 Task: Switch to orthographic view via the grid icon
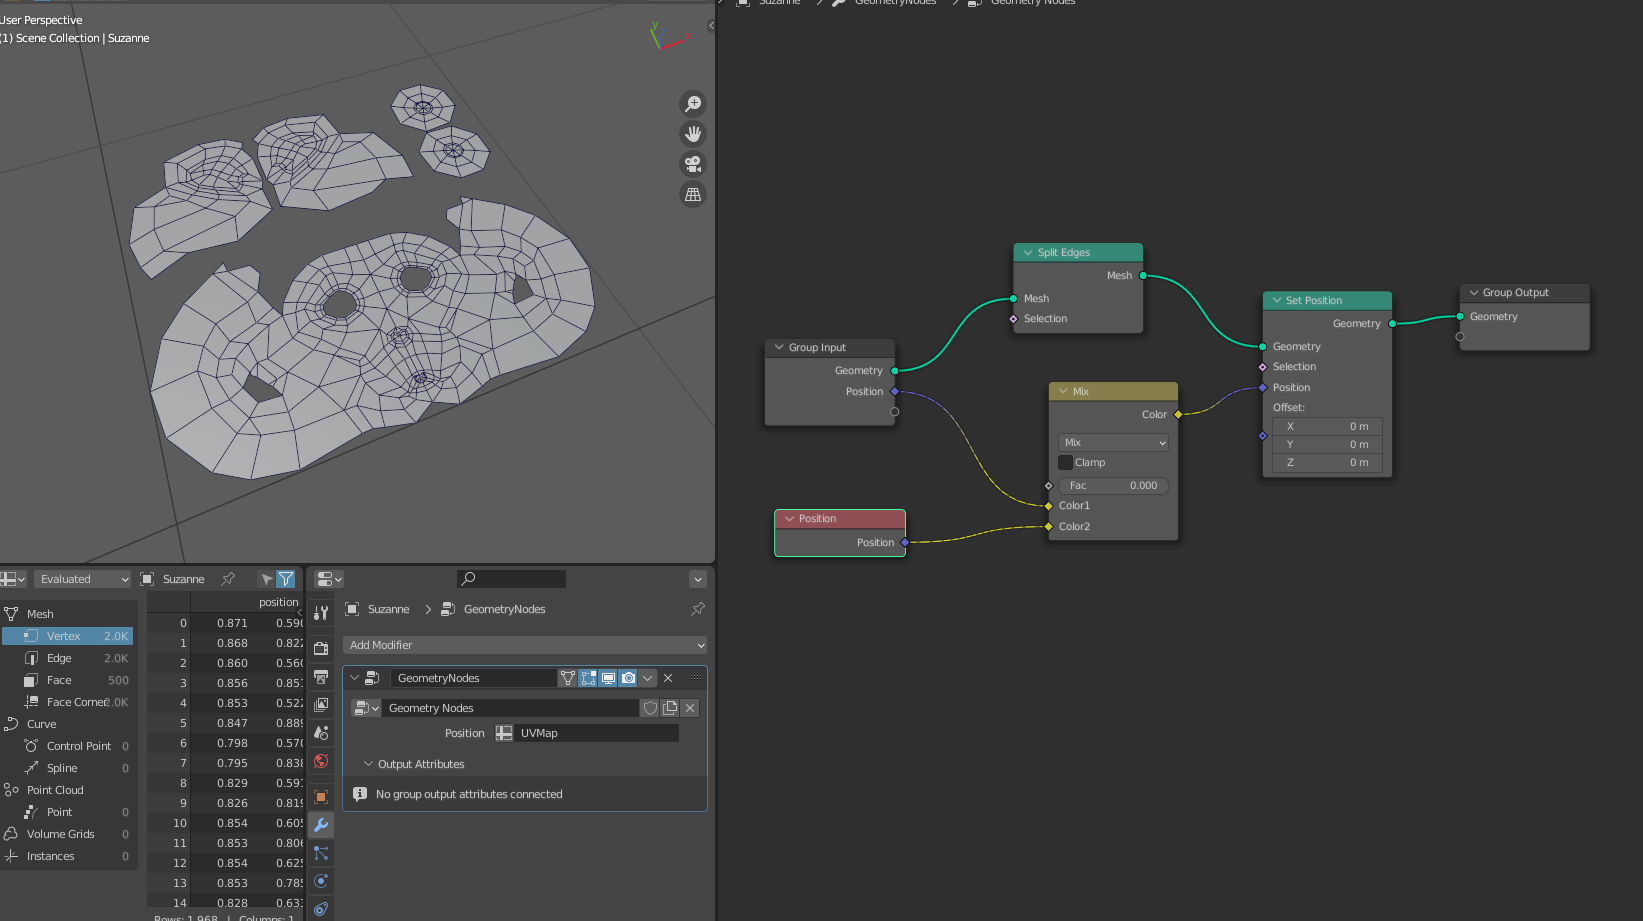[x=692, y=194]
